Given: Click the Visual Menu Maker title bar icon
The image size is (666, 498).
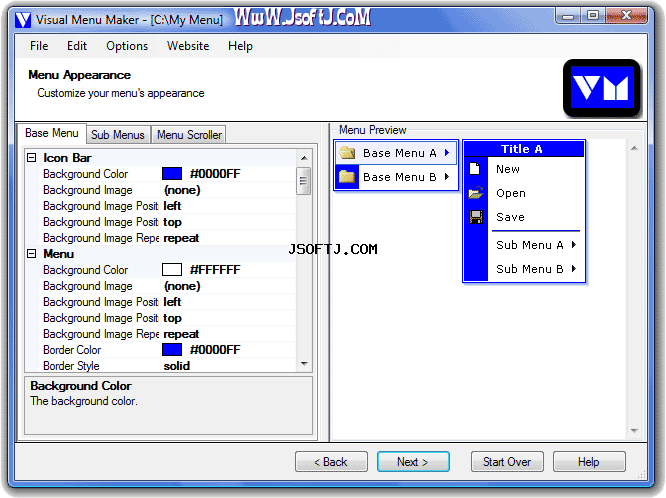Looking at the screenshot, I should coord(23,20).
